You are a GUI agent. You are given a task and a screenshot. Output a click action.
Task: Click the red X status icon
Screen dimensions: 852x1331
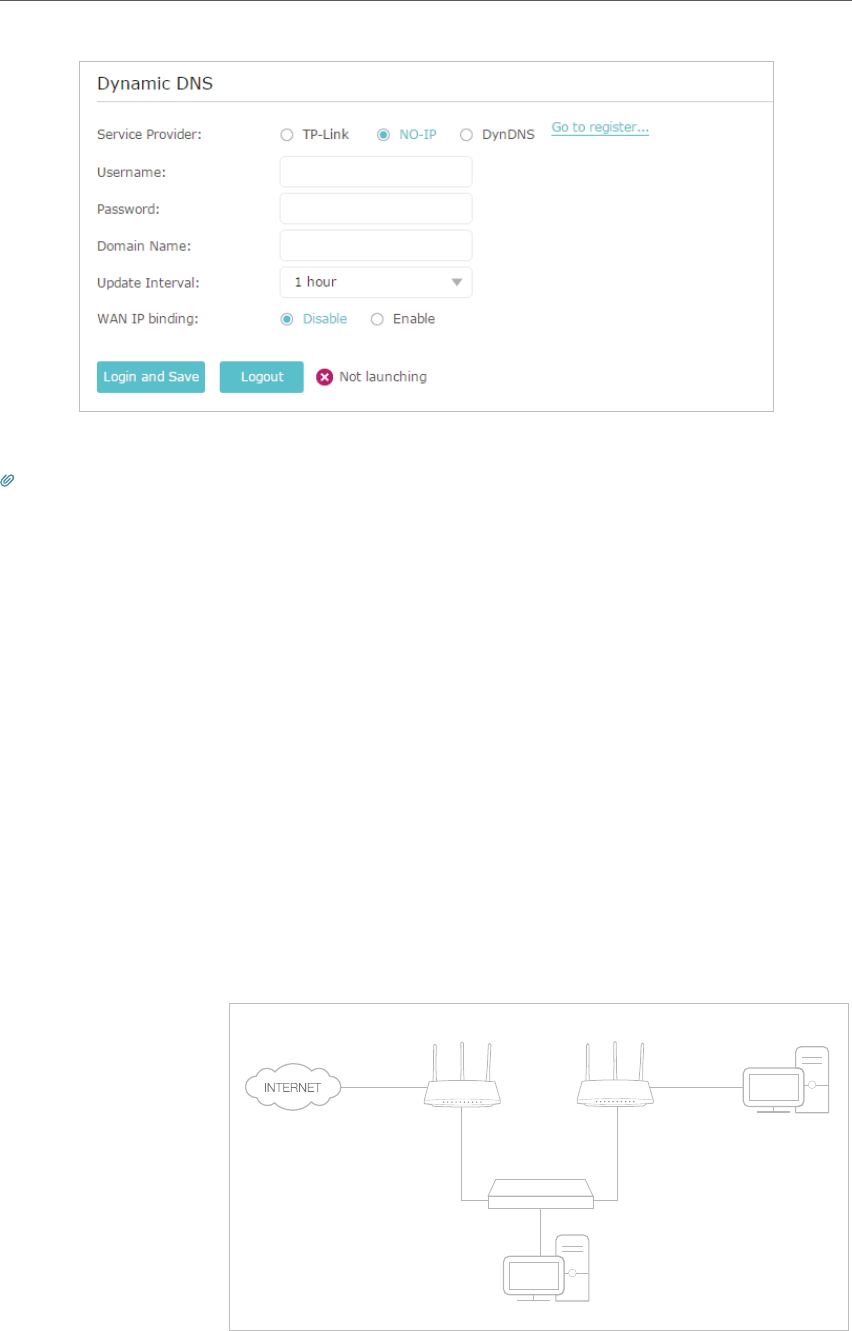[x=325, y=377]
